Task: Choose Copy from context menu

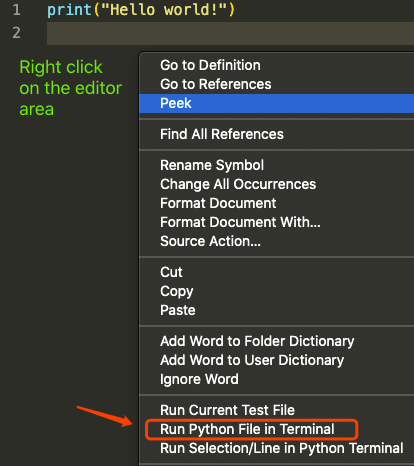Action: point(277,291)
